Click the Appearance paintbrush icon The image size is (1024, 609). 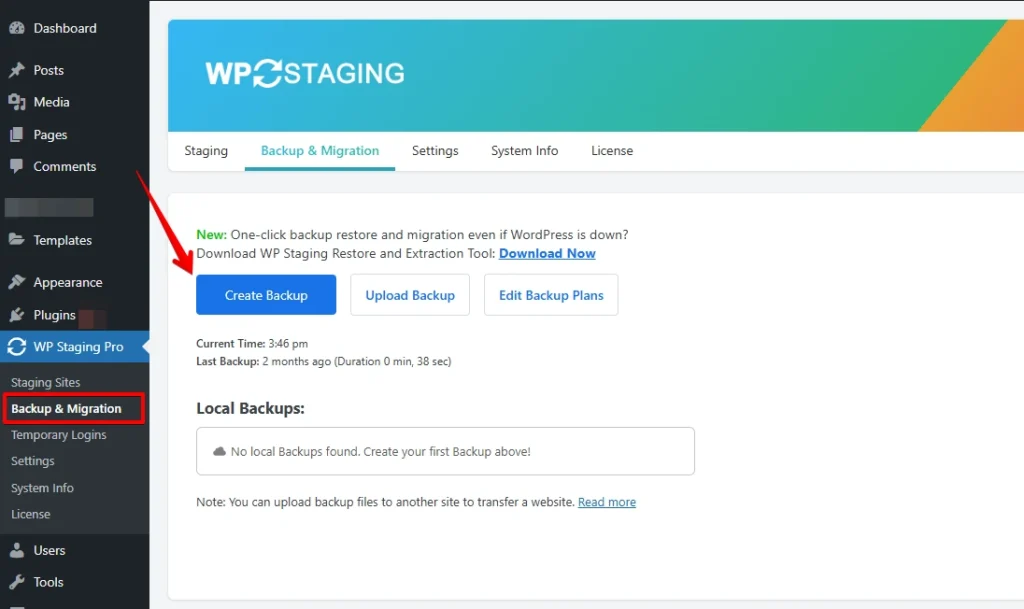(17, 282)
